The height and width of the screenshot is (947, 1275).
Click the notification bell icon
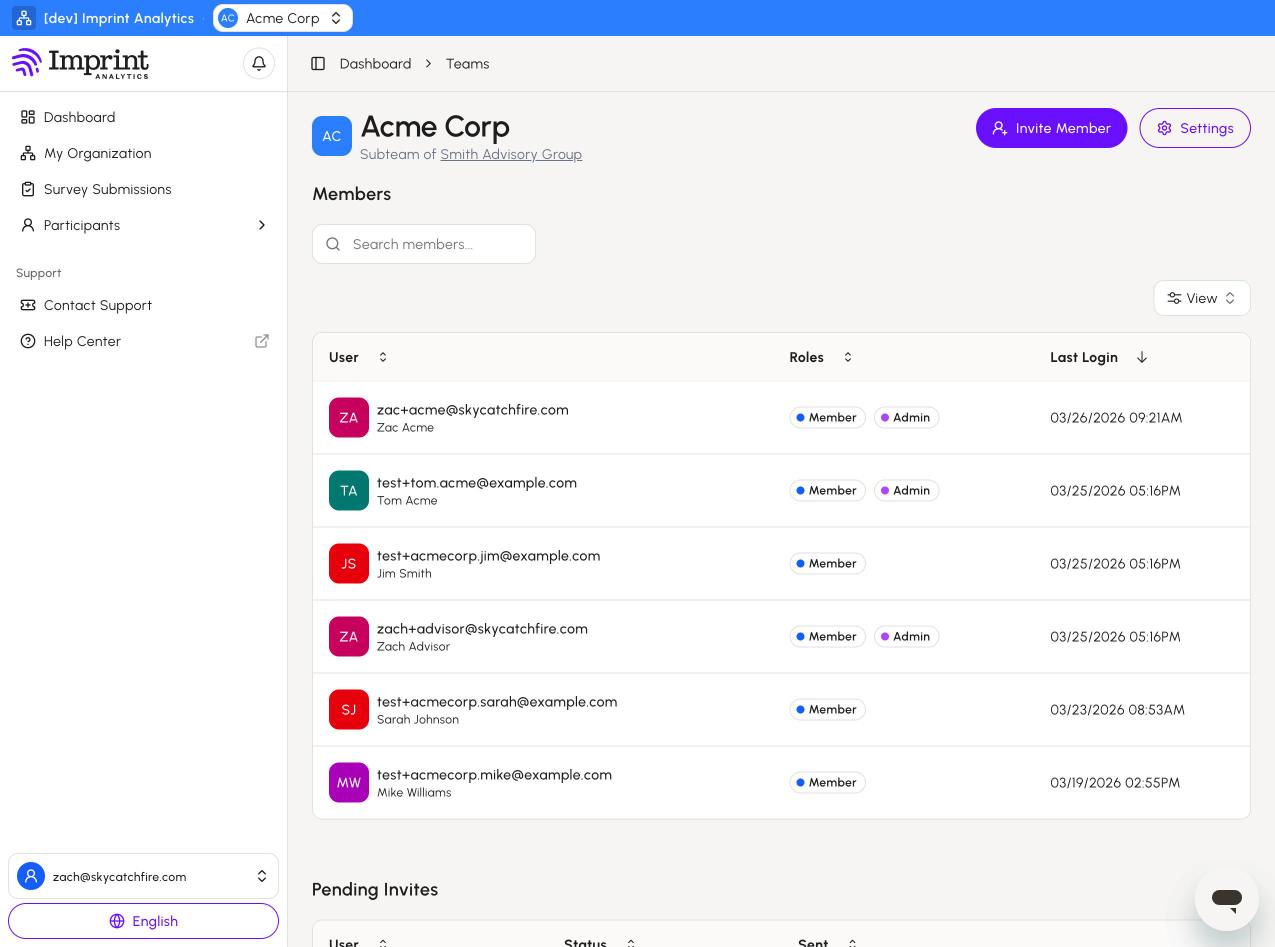[259, 64]
